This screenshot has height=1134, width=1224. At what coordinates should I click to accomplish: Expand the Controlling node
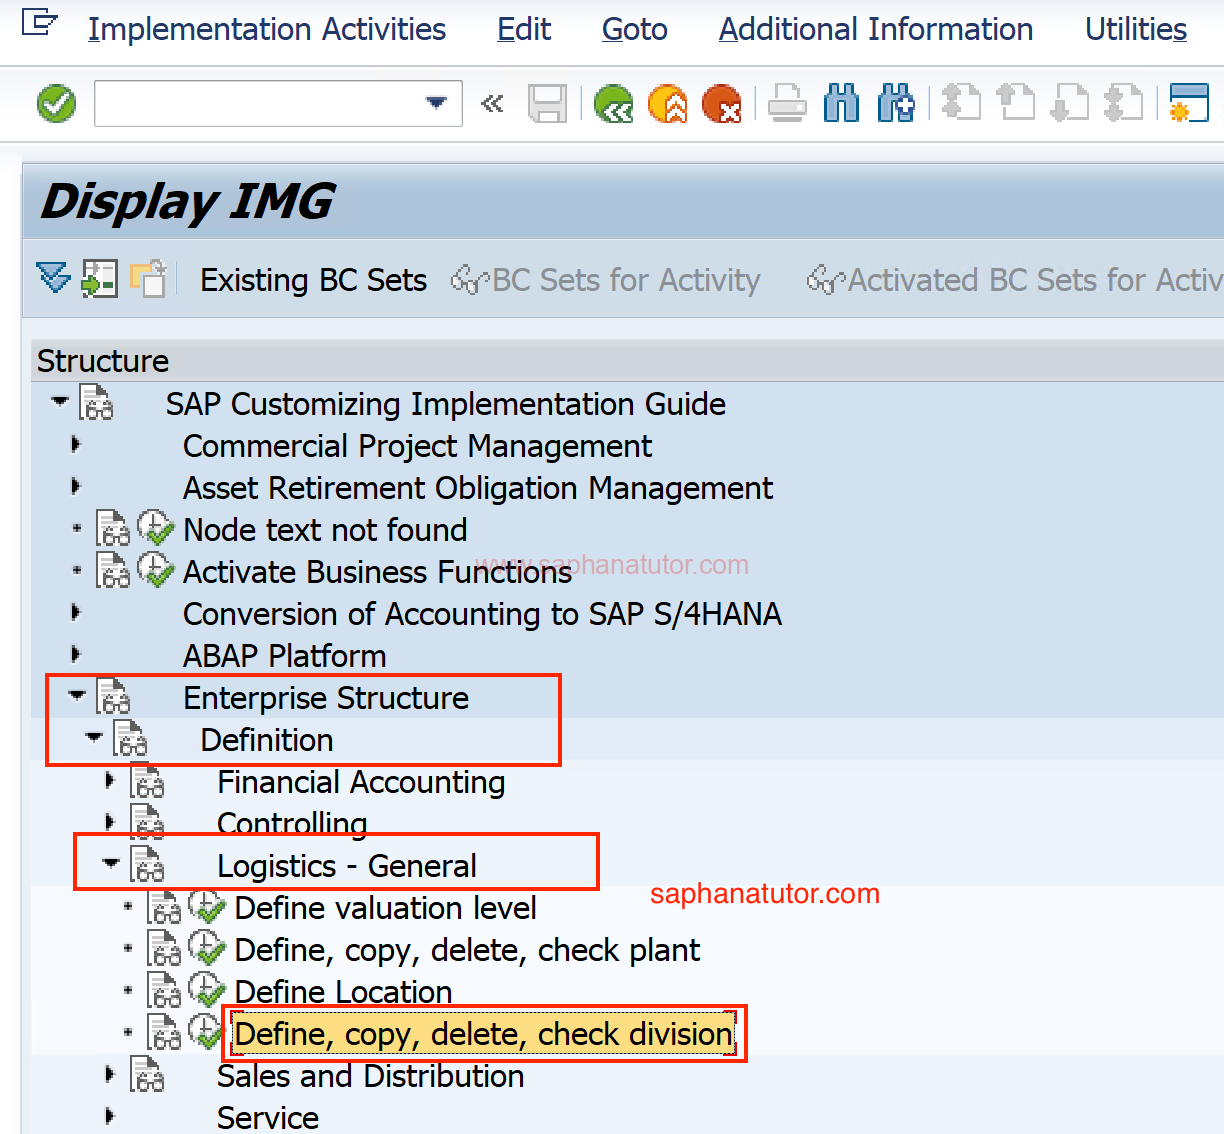[110, 822]
